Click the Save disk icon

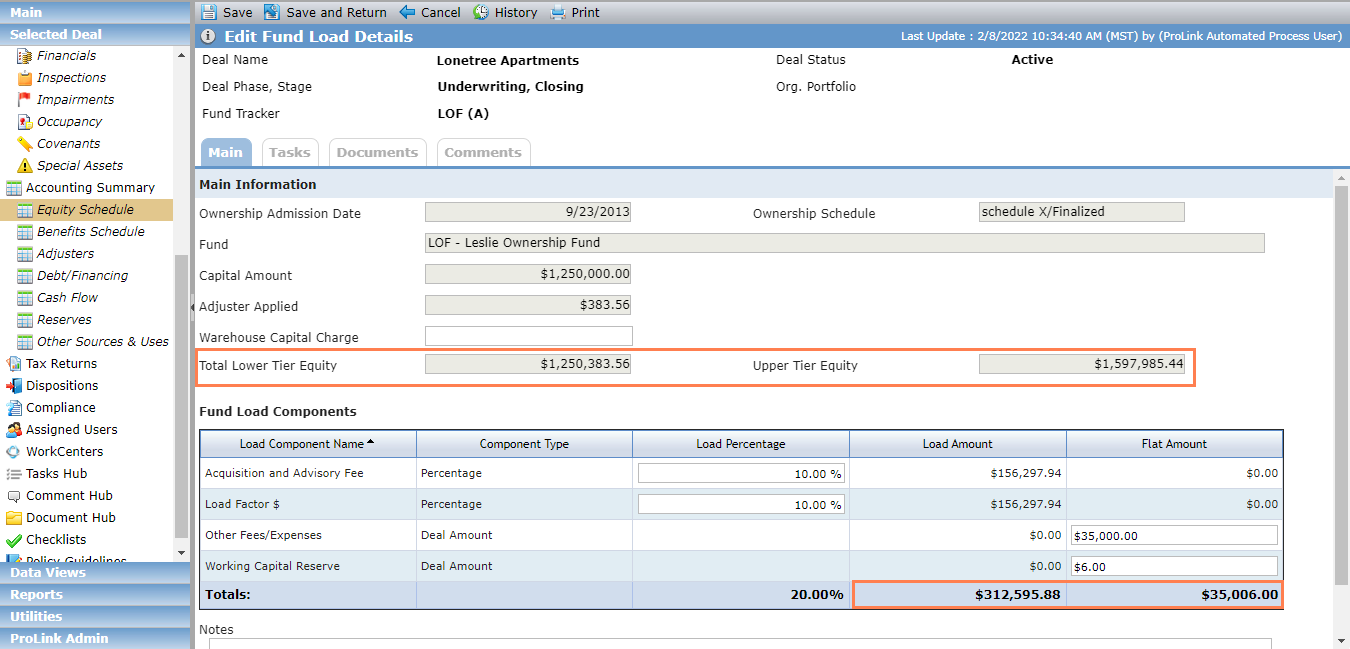point(208,12)
